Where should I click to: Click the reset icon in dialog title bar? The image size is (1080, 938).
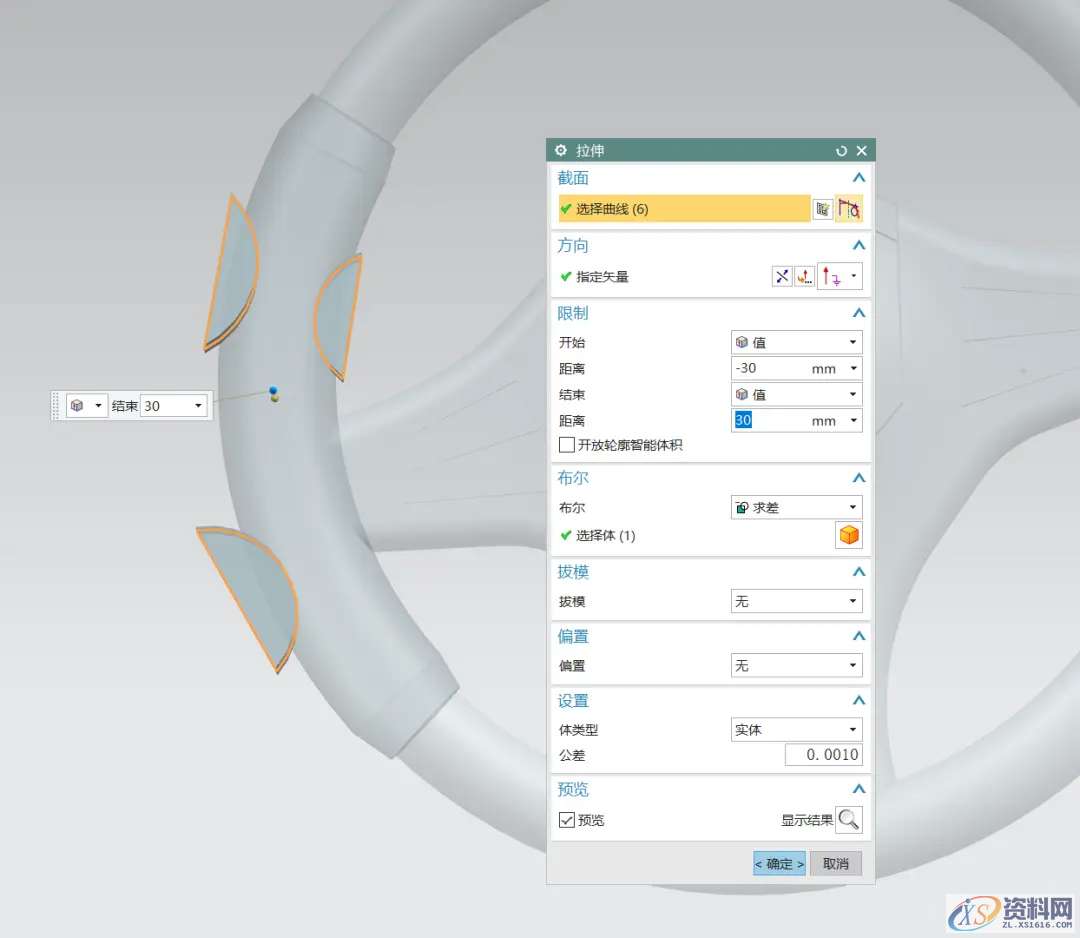pyautogui.click(x=841, y=151)
